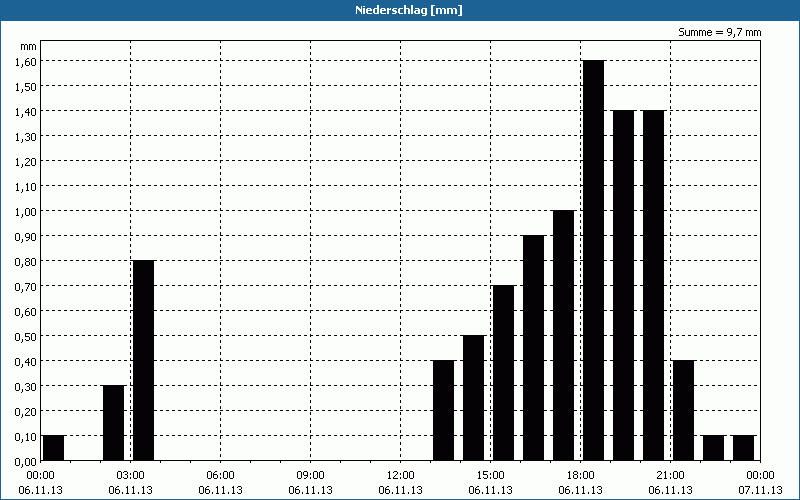Select the 0,70 mm bar at 15:00
This screenshot has height=500, width=800.
tap(504, 373)
